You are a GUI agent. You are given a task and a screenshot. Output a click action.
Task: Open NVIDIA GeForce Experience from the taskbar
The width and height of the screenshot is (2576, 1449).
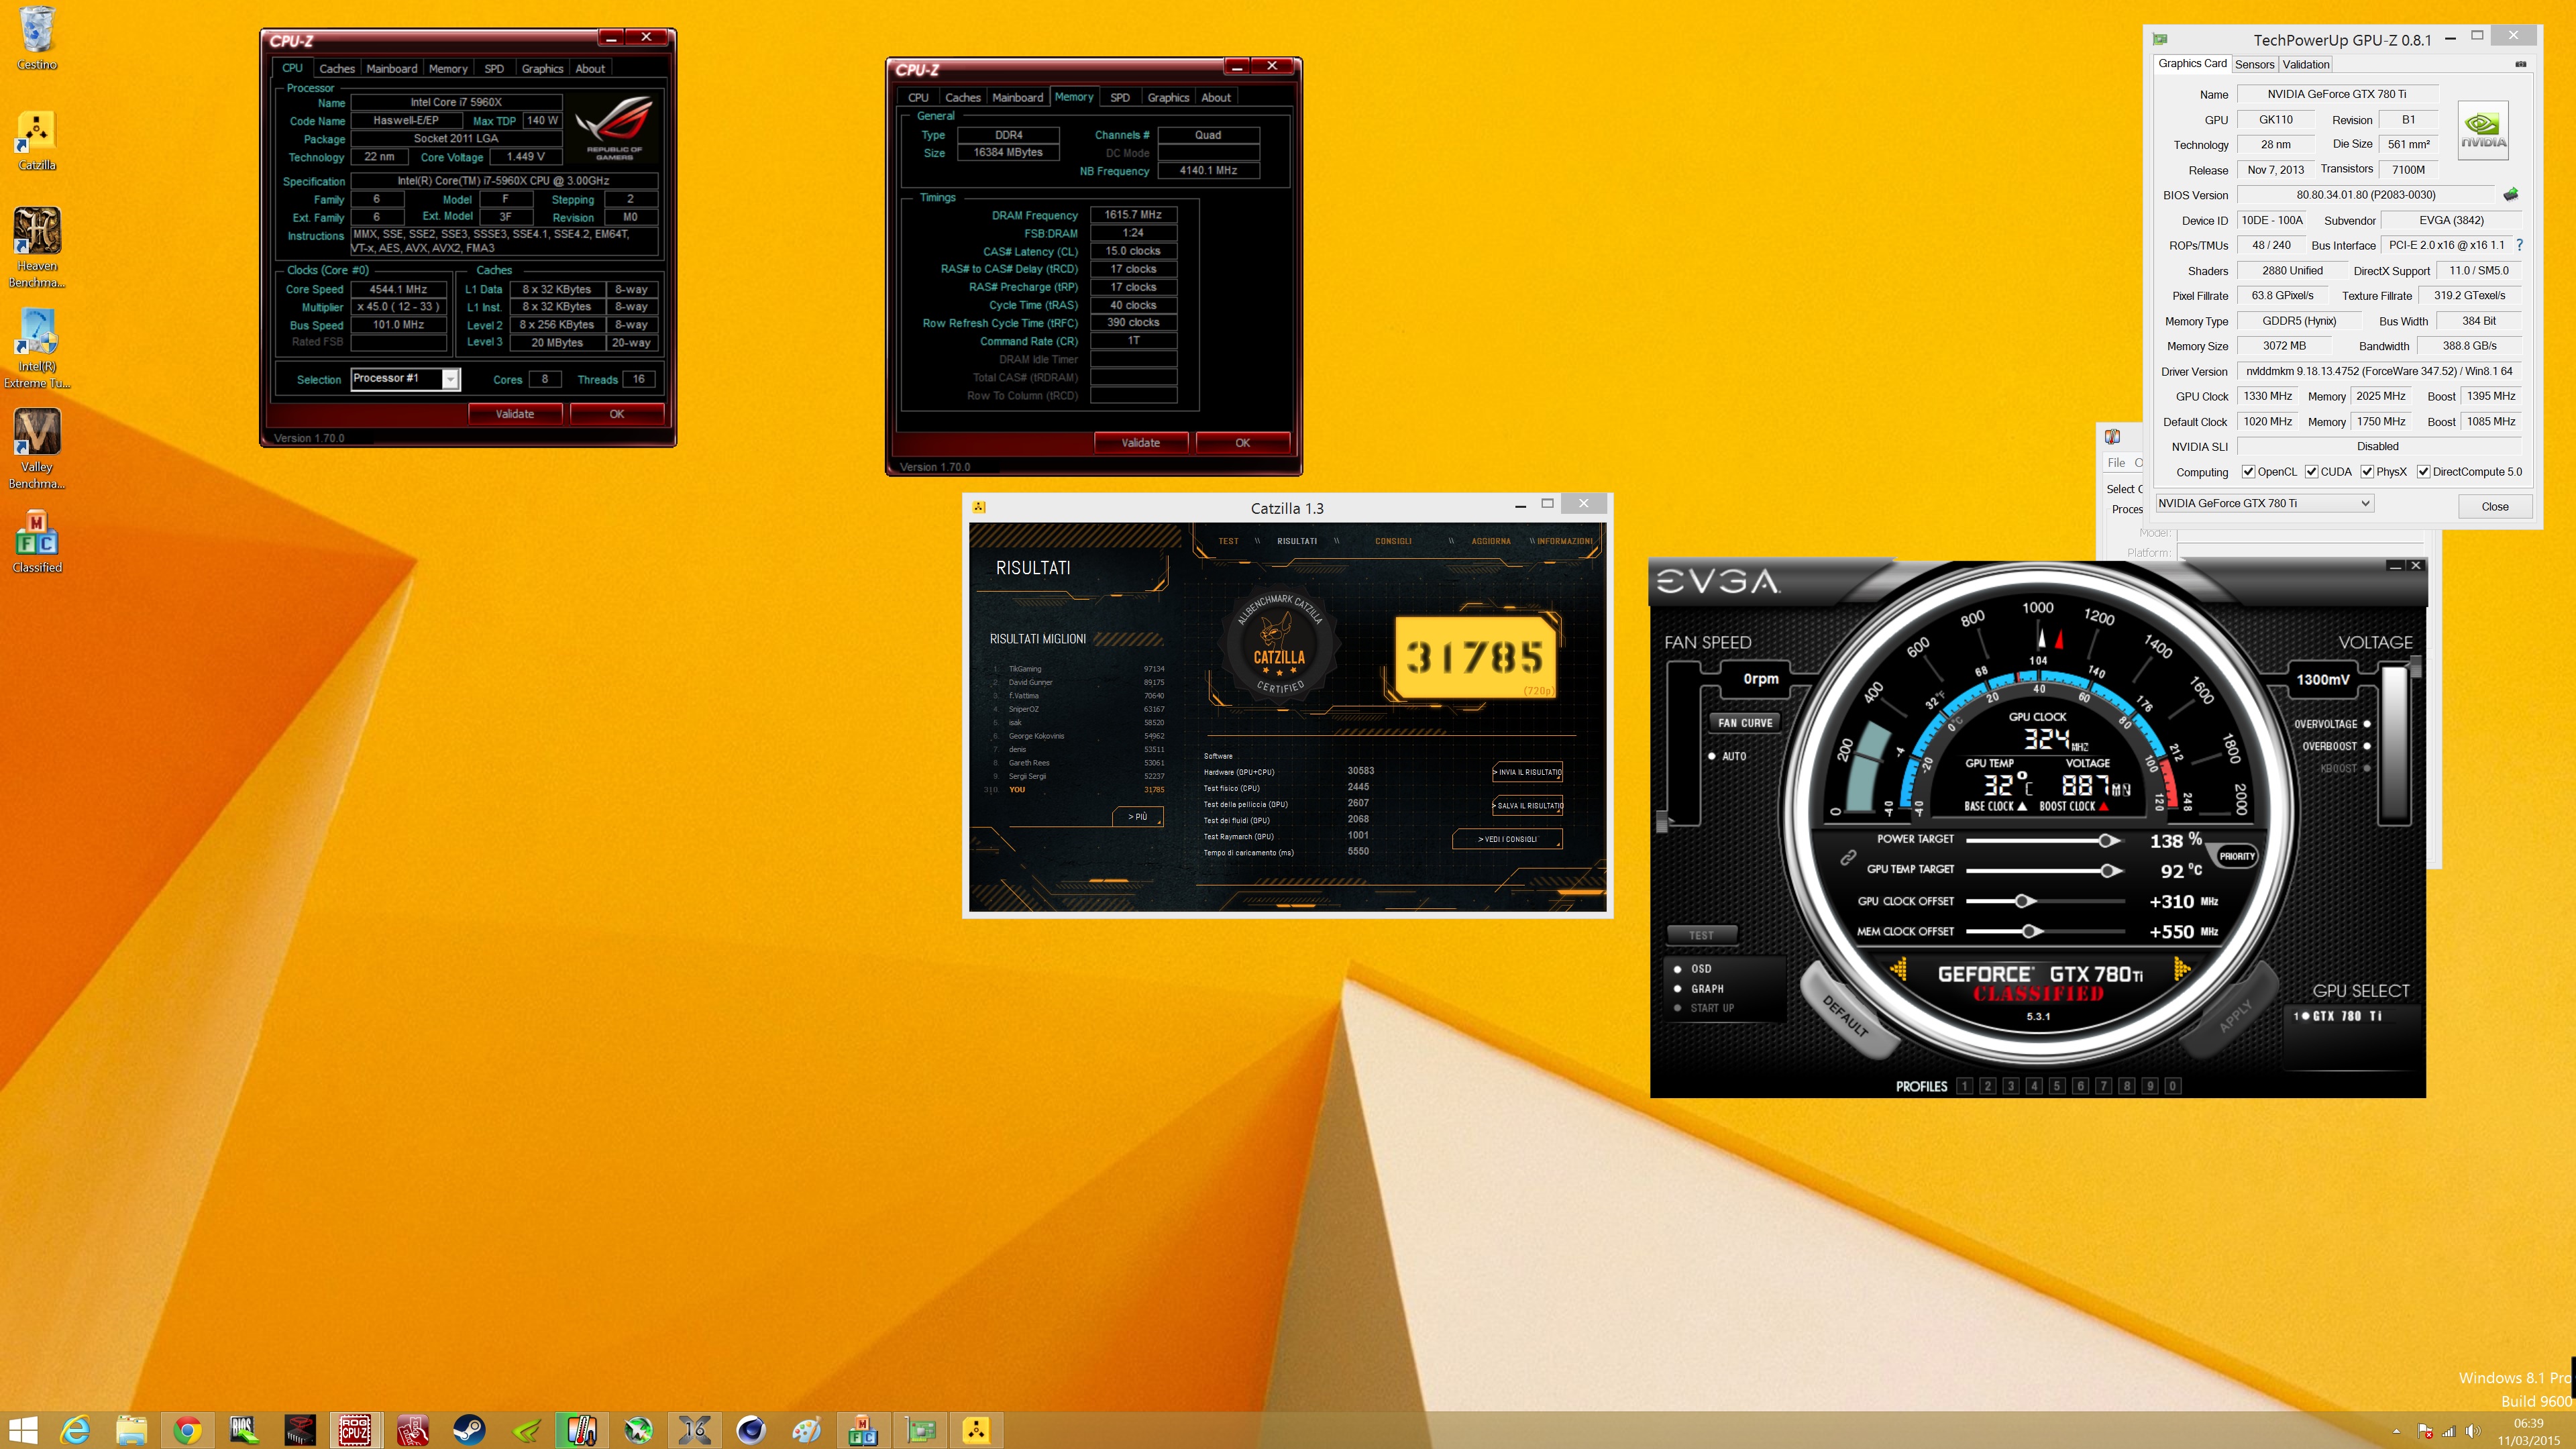tap(526, 1430)
